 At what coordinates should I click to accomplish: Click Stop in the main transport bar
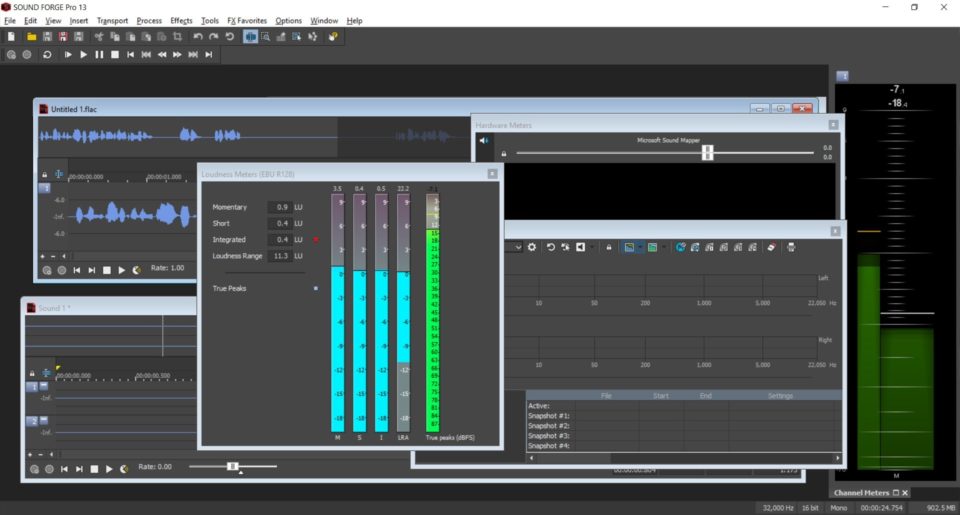coord(114,55)
